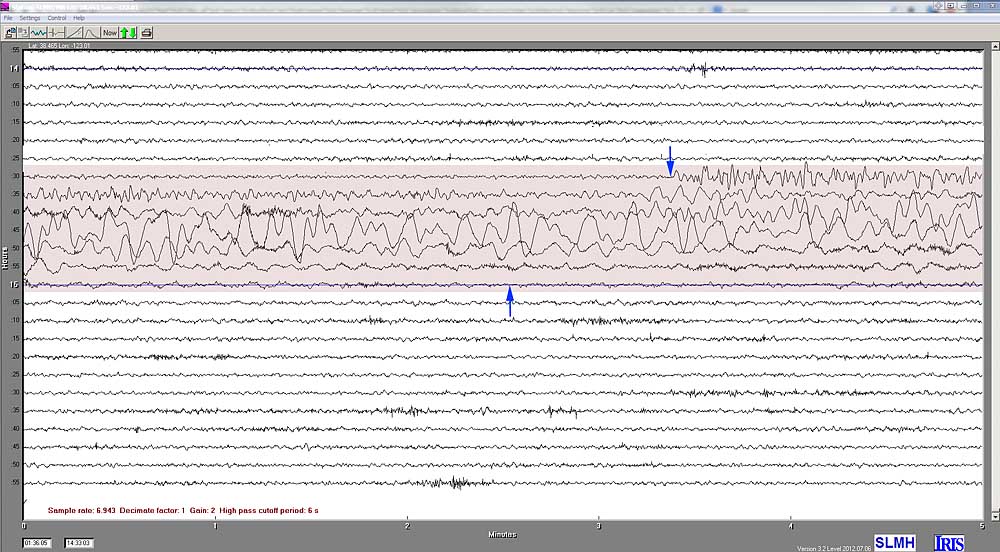Screen dimensions: 1000x552
Task: Click the hour 15 label on left axis
Action: [14, 285]
